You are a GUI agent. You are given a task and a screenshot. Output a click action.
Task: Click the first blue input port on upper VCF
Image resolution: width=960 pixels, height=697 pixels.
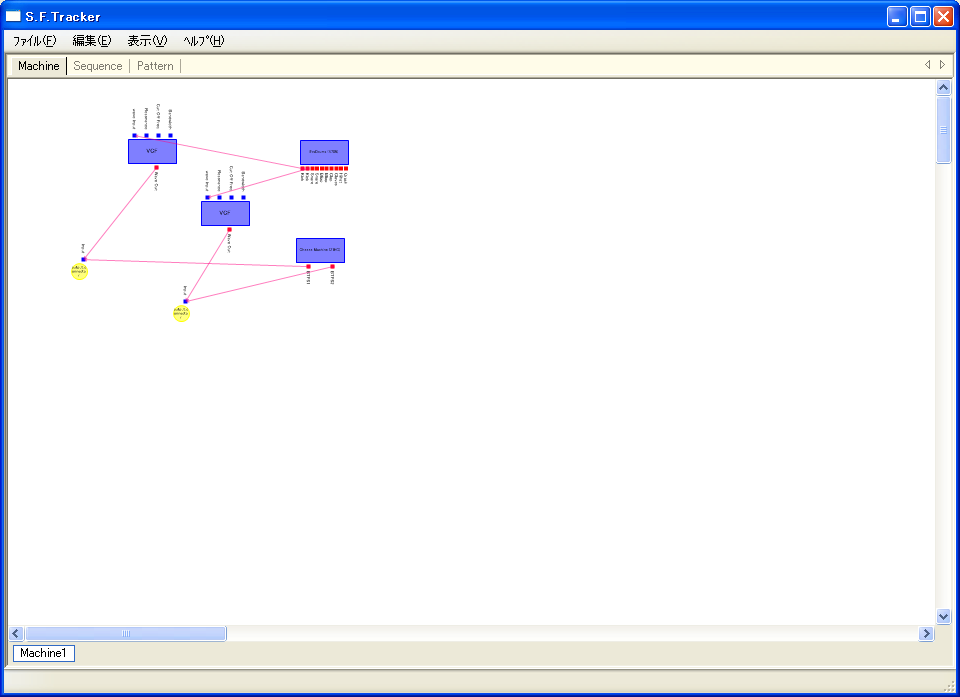[134, 135]
